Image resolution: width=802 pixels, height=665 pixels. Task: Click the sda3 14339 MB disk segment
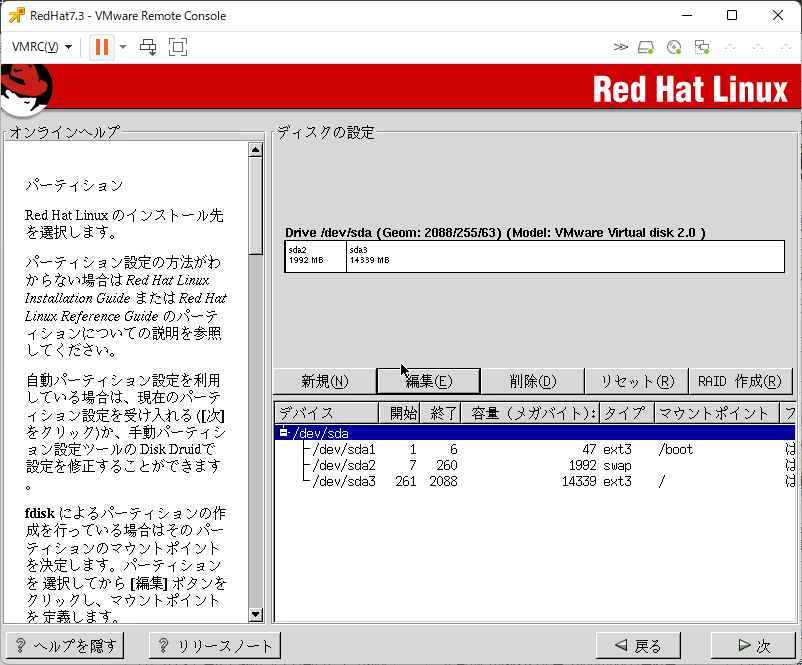pyautogui.click(x=565, y=256)
